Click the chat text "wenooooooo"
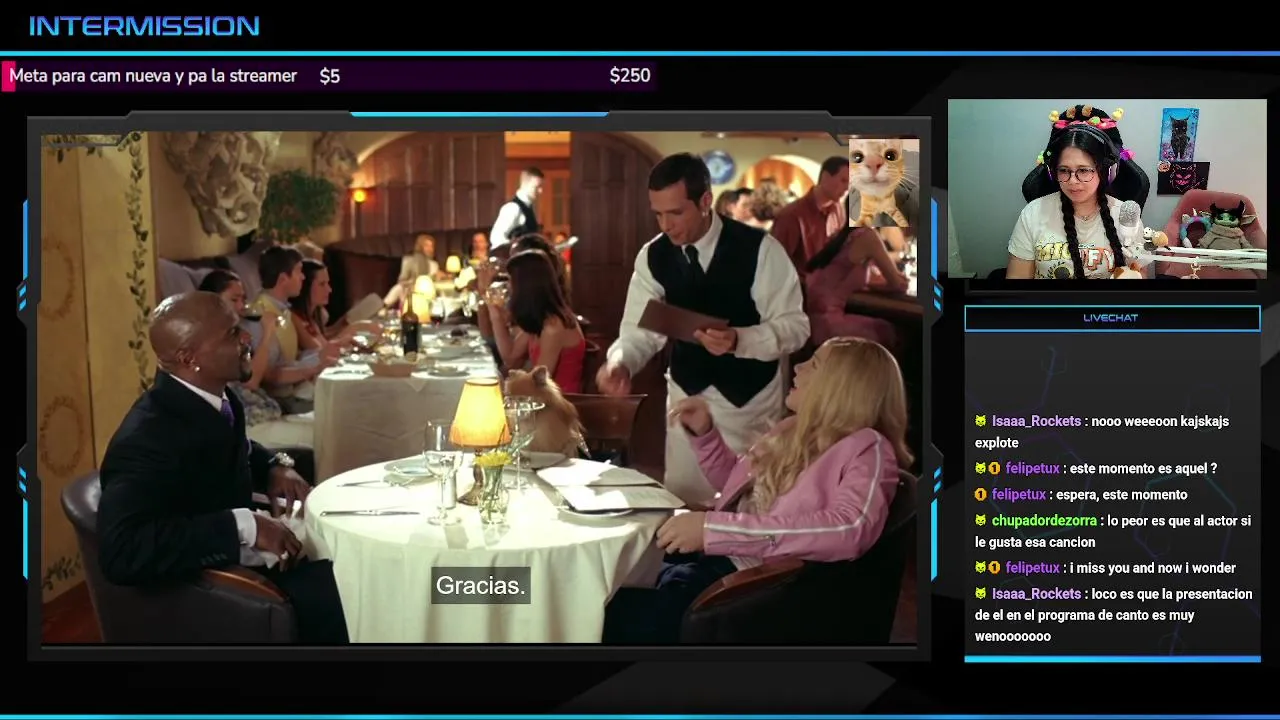The height and width of the screenshot is (720, 1280). coord(1013,636)
